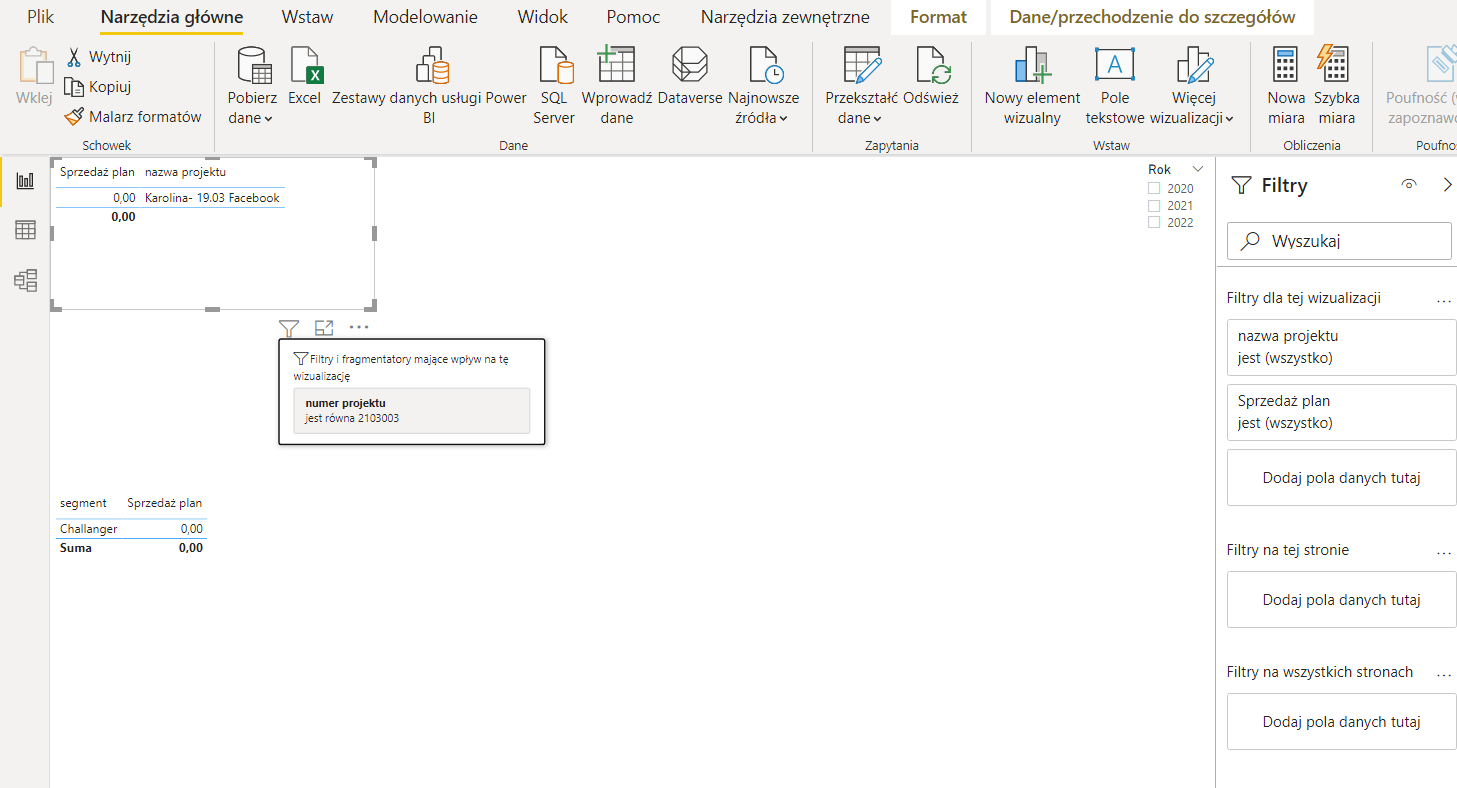The height and width of the screenshot is (788, 1457).
Task: Open more options ellipsis under visual
Action: (x=359, y=327)
